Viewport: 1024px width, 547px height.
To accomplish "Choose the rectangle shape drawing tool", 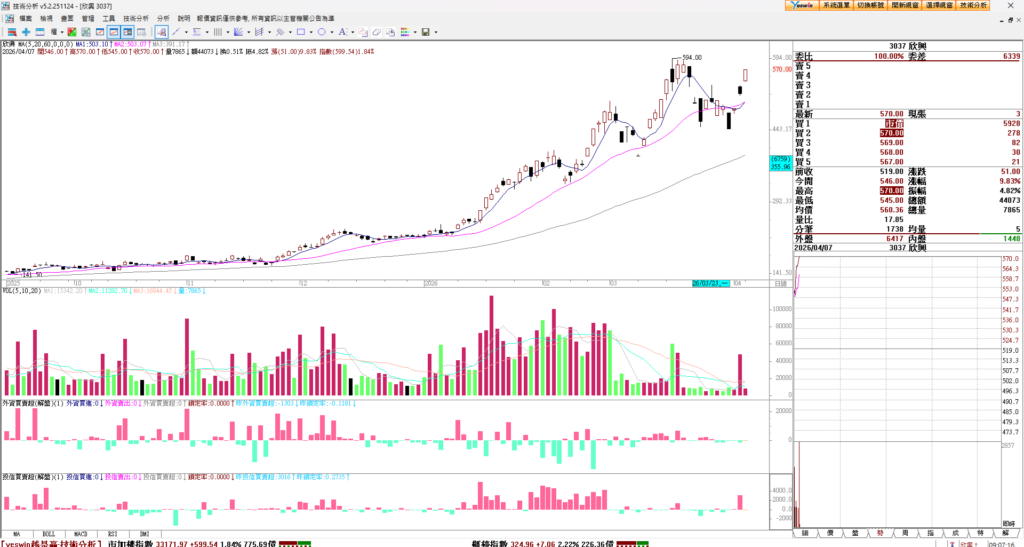I will tap(301, 32).
